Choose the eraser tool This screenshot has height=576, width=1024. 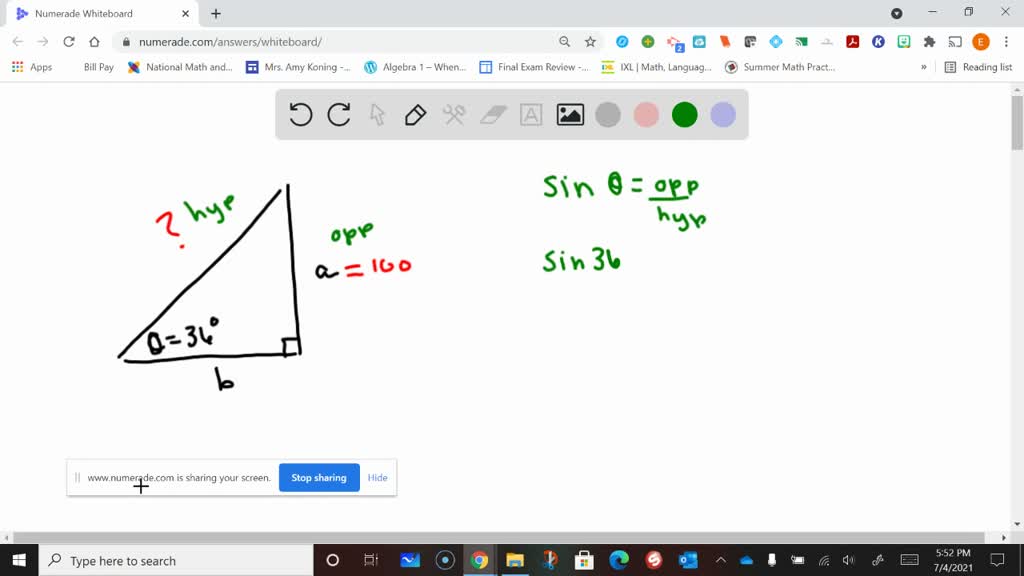tap(494, 115)
